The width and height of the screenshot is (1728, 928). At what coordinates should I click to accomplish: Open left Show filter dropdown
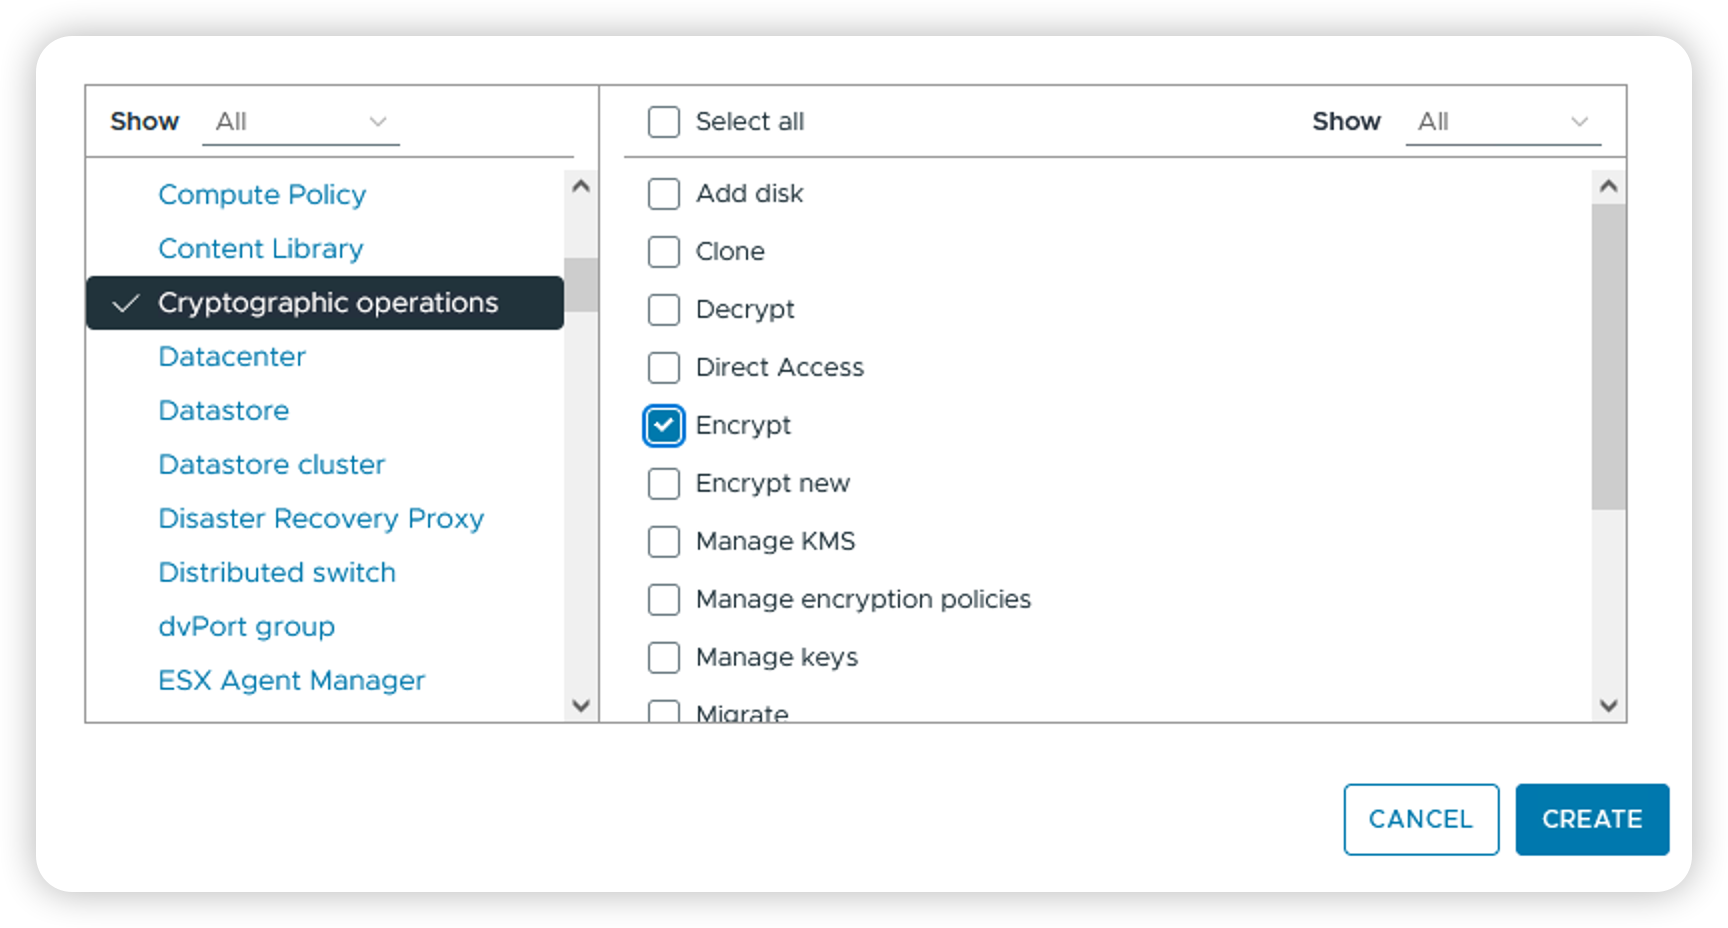[300, 122]
